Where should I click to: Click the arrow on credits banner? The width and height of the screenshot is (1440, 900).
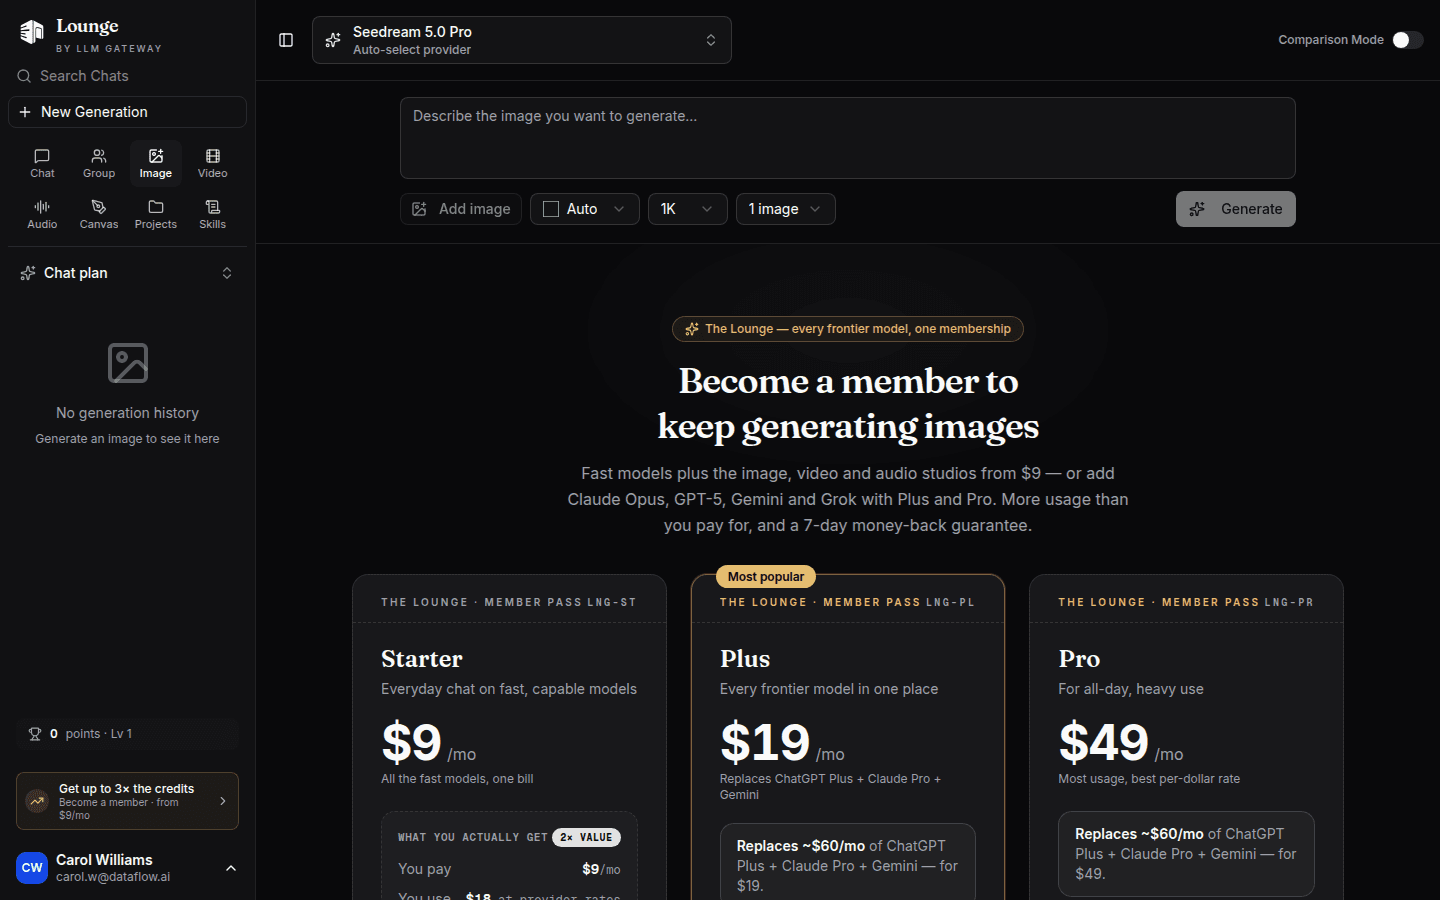pyautogui.click(x=223, y=801)
